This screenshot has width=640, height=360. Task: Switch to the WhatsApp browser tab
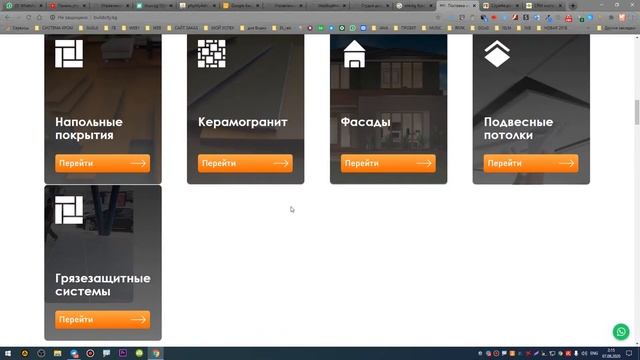click(24, 6)
